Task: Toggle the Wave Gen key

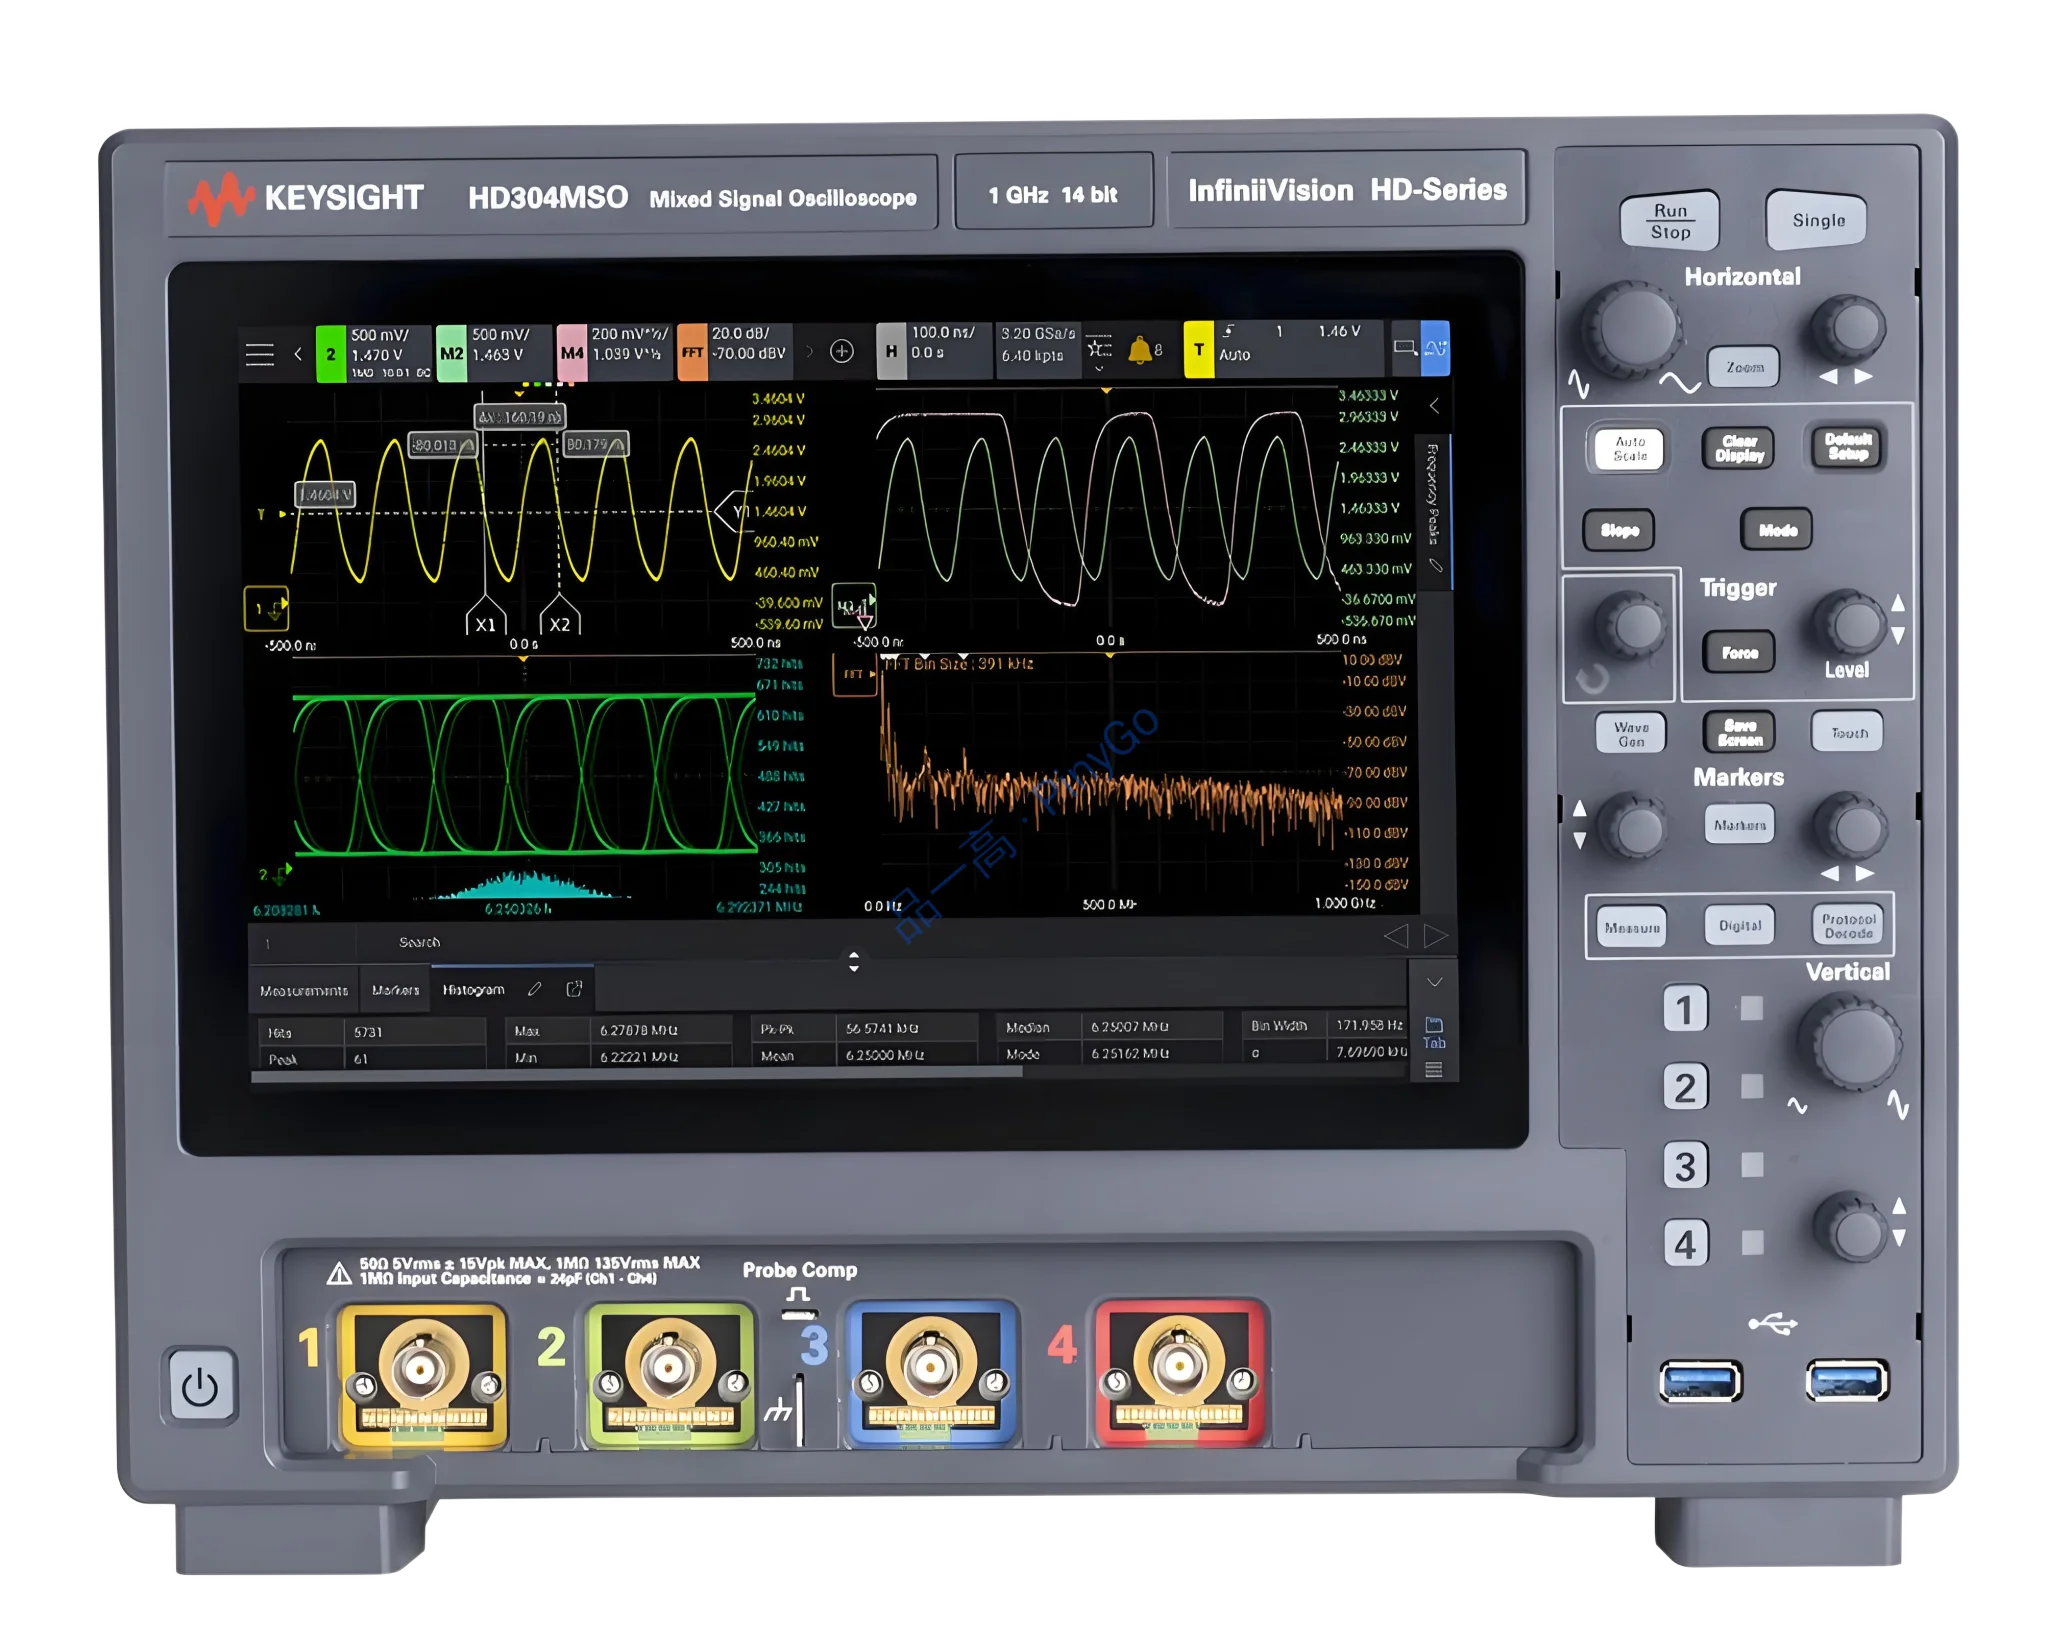Action: [1631, 734]
